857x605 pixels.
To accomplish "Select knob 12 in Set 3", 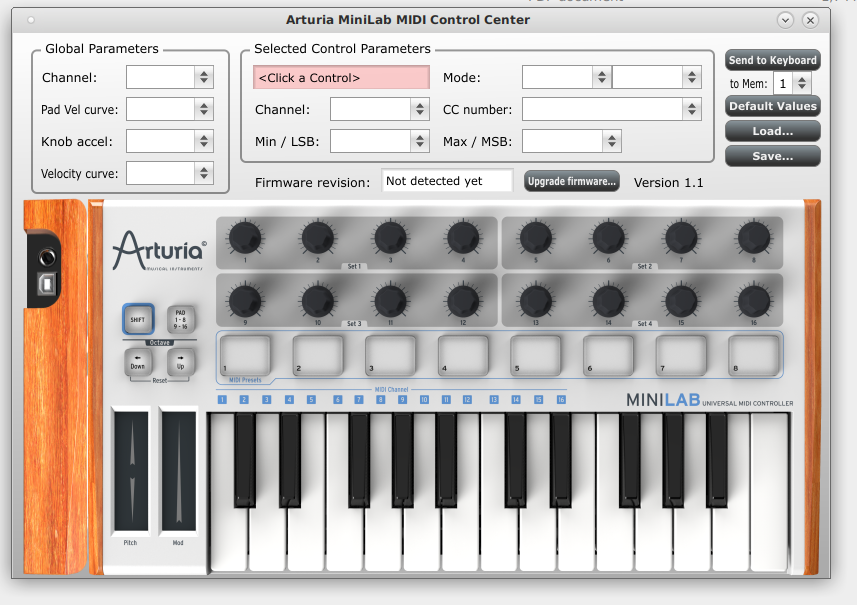I will (463, 301).
